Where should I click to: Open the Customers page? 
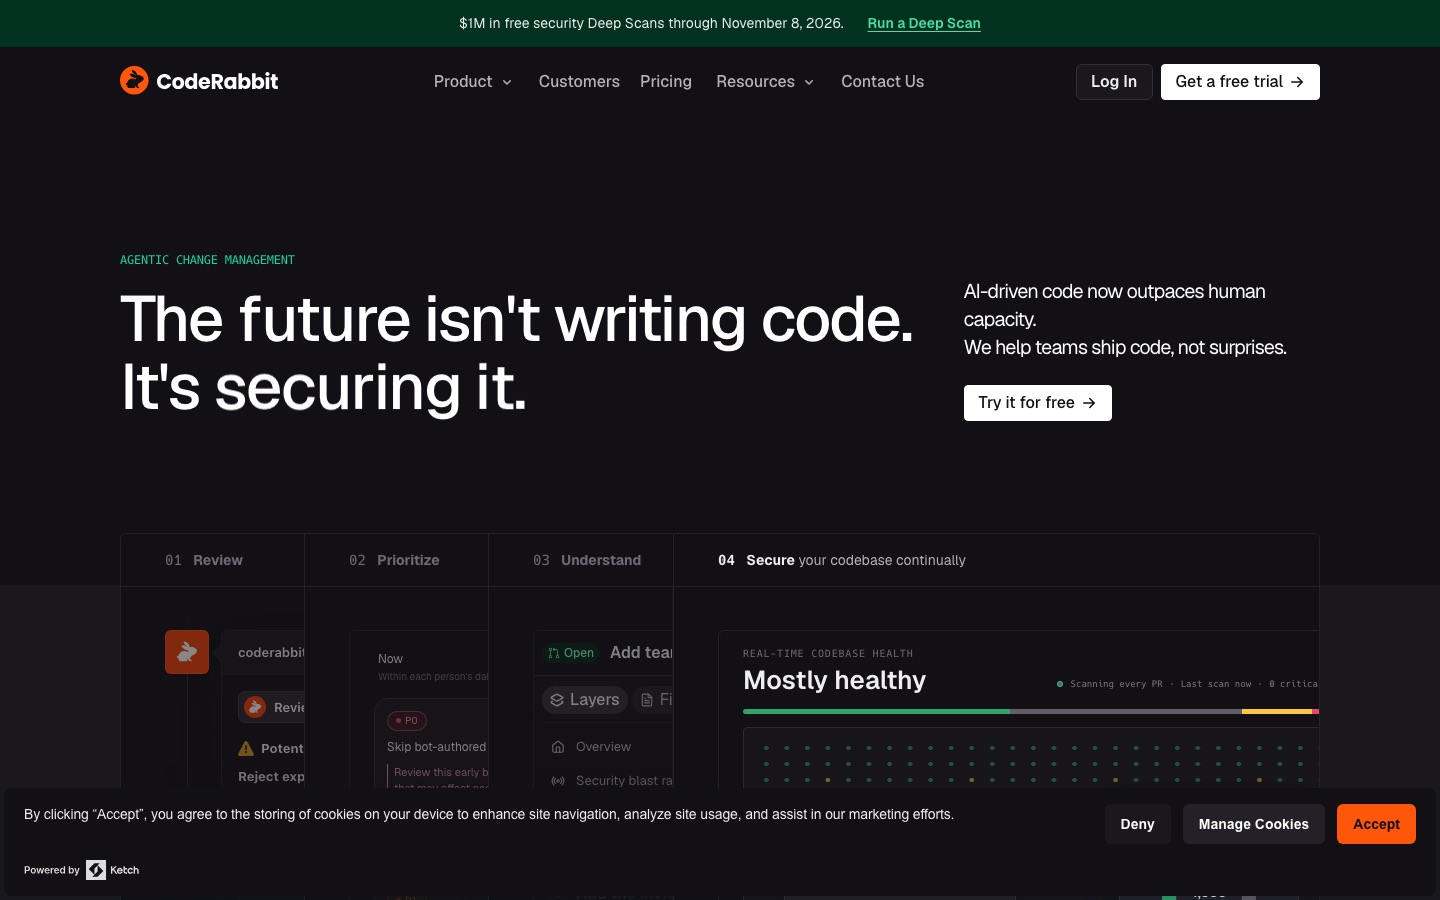point(579,82)
